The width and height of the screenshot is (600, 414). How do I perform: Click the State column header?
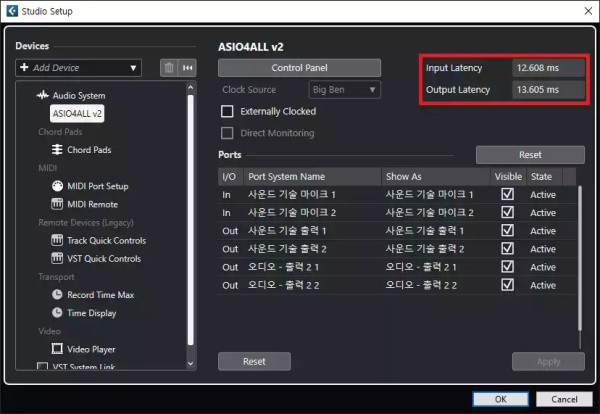tap(544, 176)
